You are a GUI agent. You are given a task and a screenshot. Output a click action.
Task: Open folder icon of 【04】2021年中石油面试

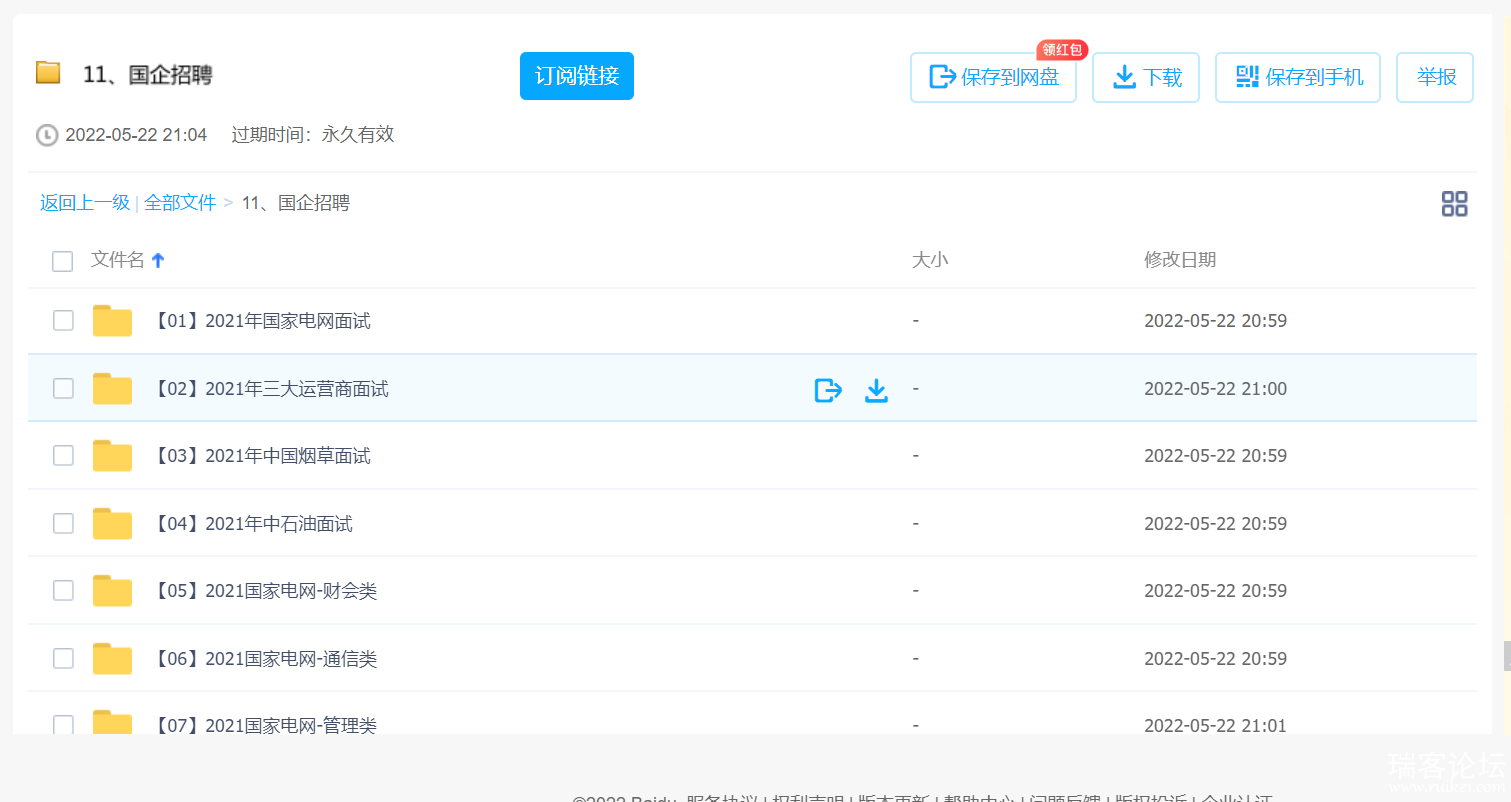(x=112, y=524)
